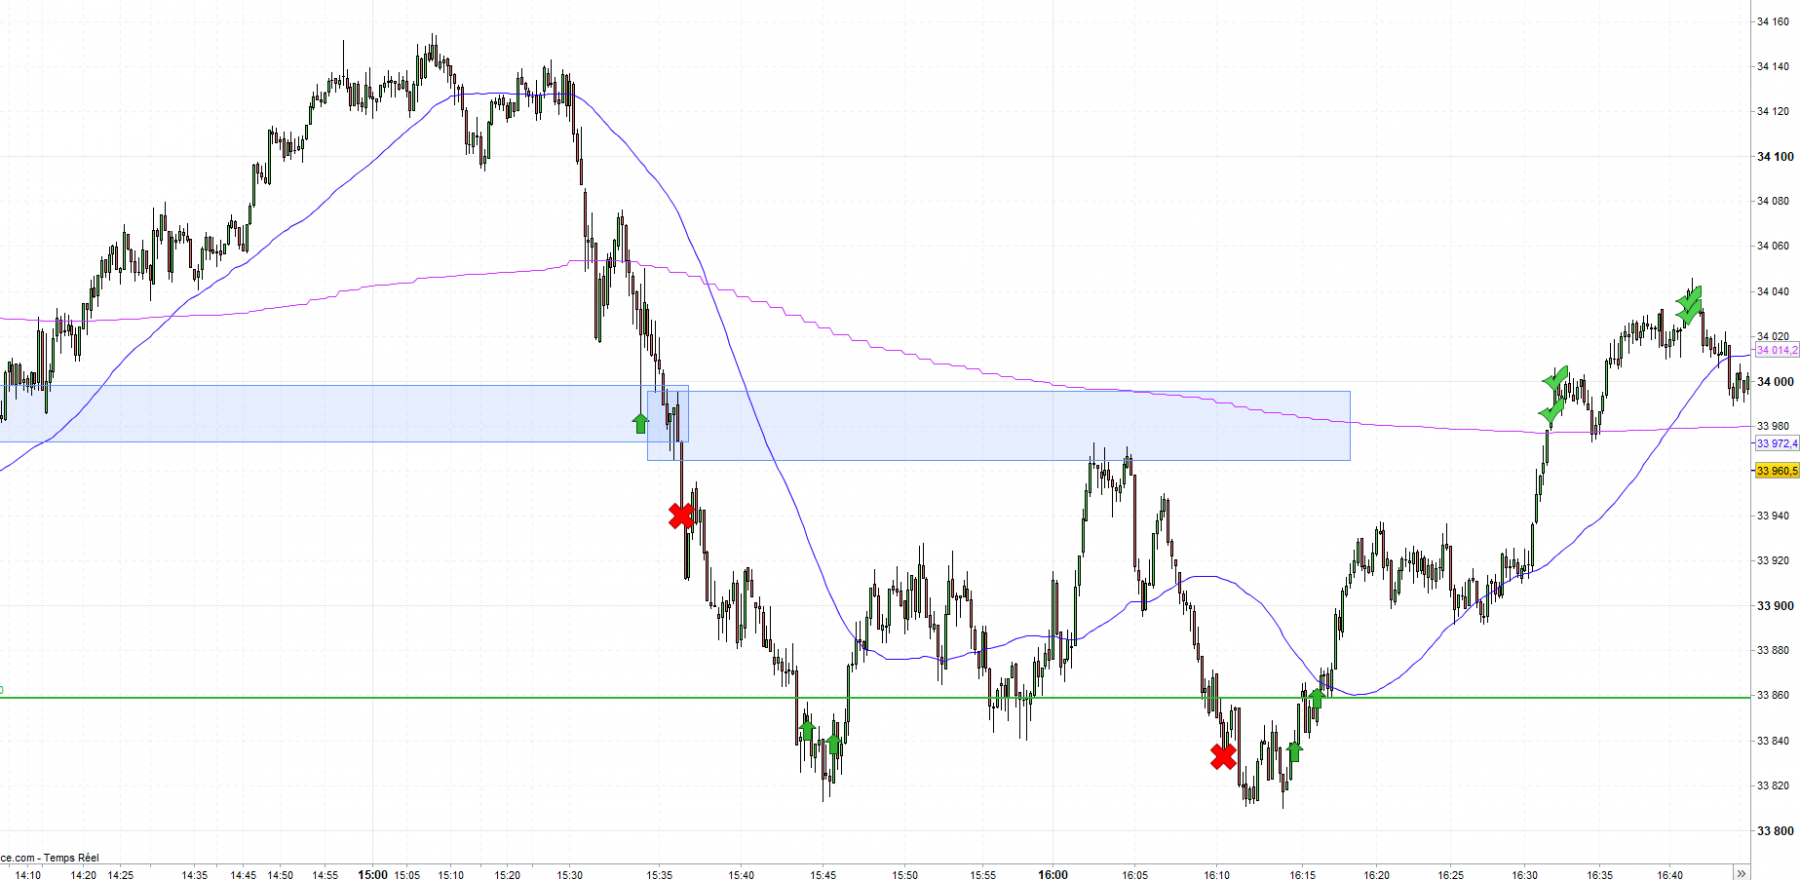Click the upper green checkmark near 16:32

[1555, 380]
